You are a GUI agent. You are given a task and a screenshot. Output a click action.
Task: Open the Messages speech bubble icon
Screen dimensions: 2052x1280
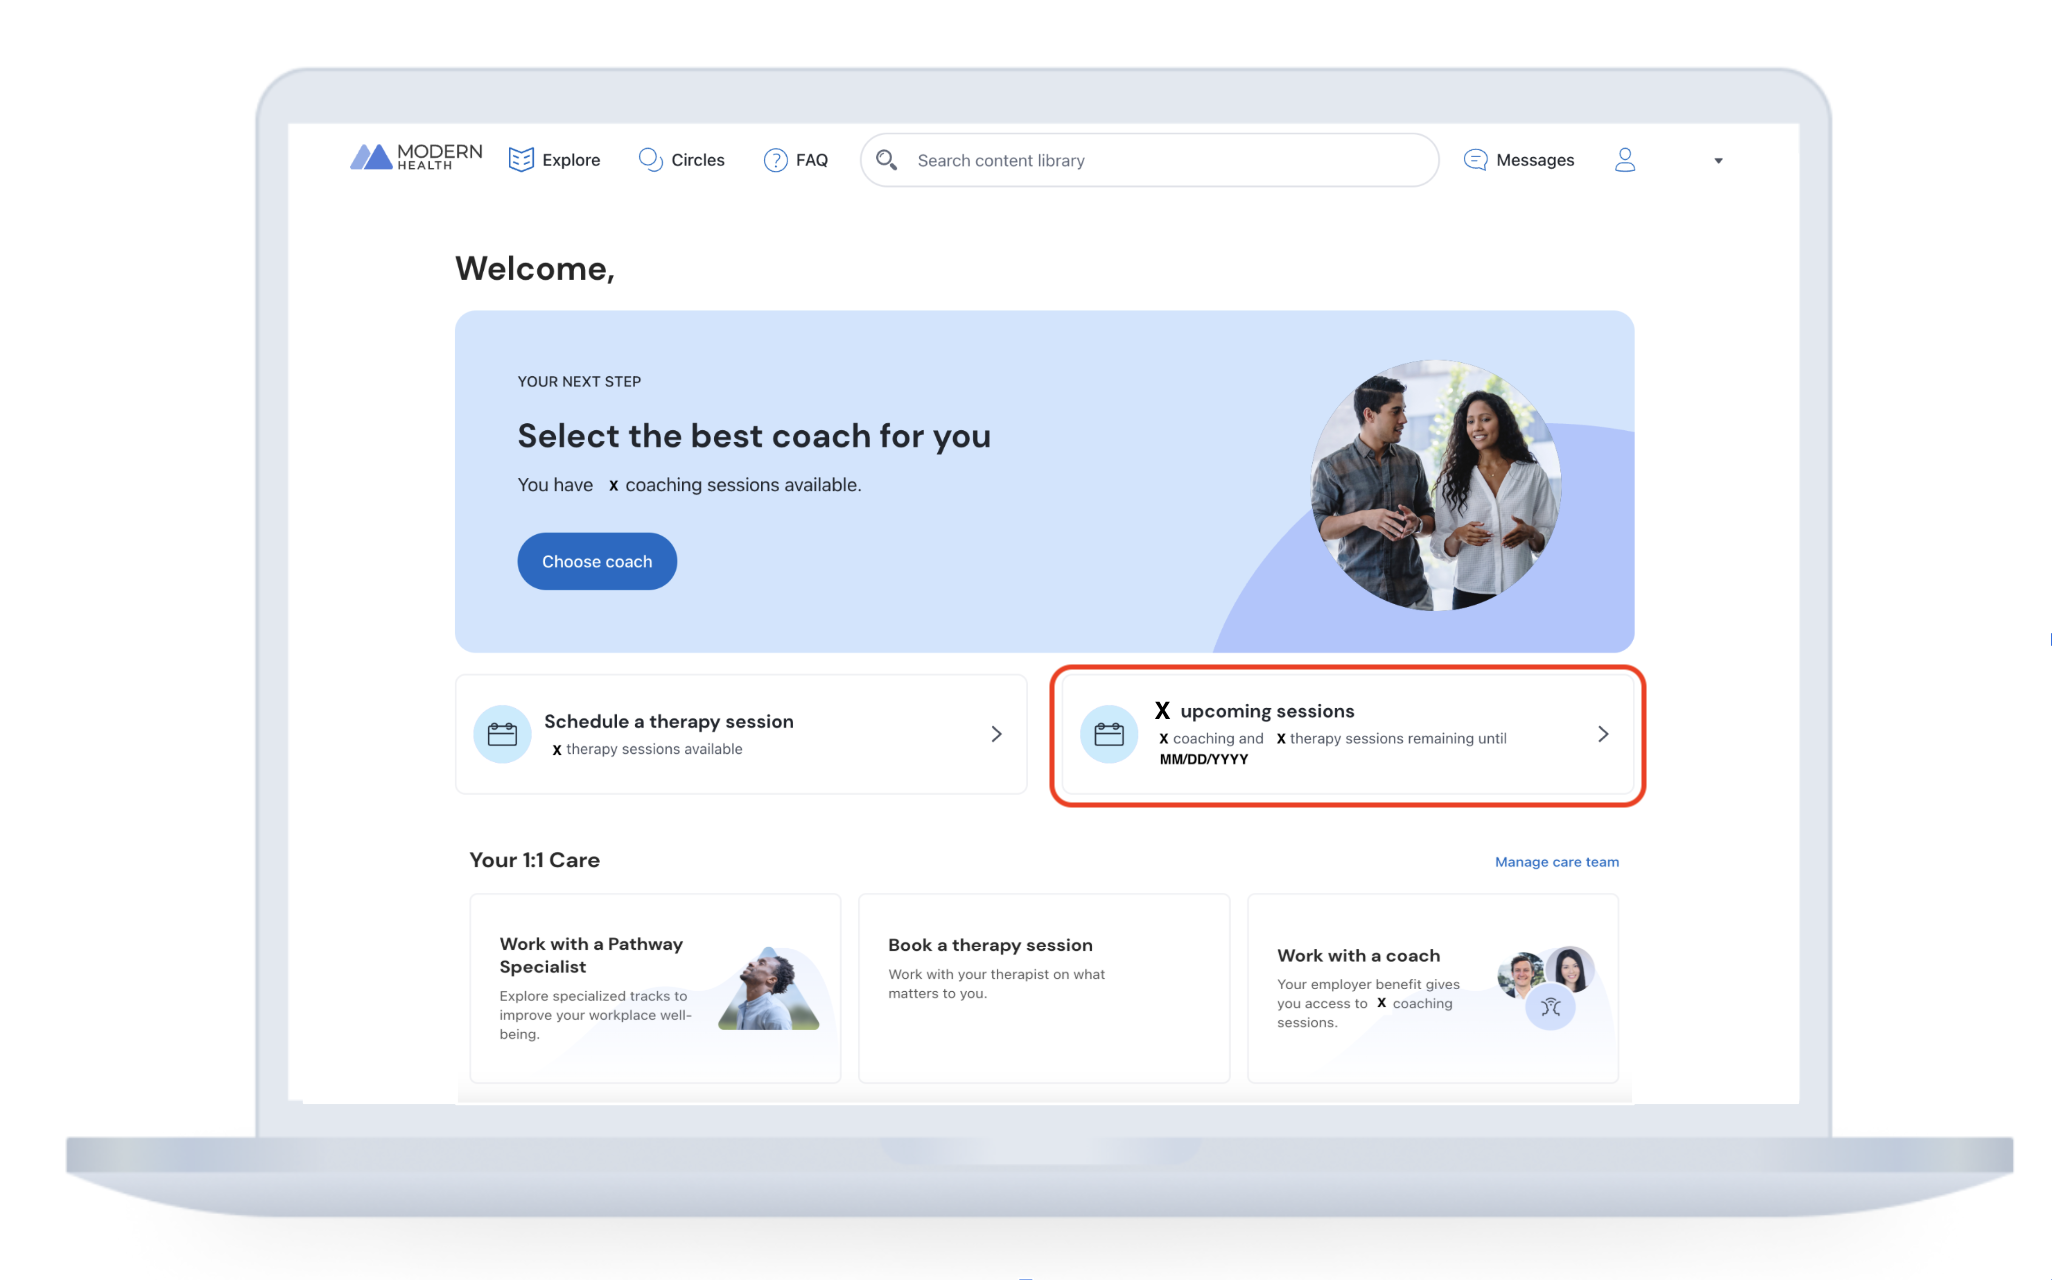[x=1475, y=160]
